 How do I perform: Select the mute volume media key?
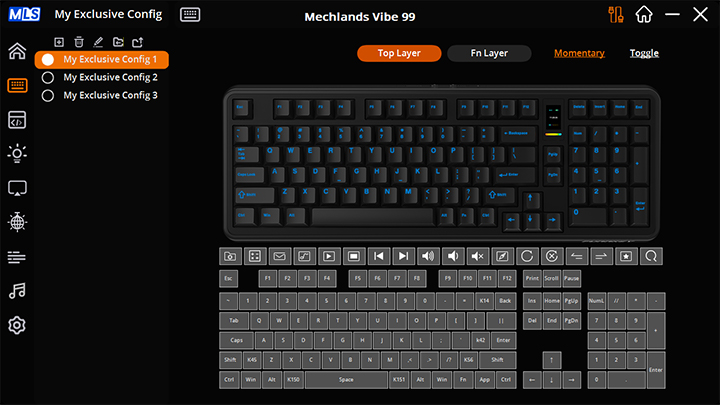[x=478, y=256]
